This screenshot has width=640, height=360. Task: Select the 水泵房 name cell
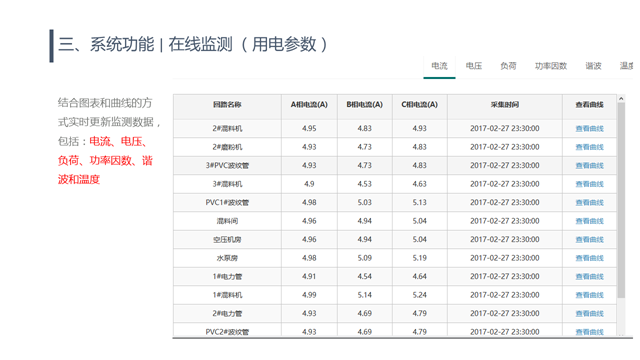(x=227, y=258)
